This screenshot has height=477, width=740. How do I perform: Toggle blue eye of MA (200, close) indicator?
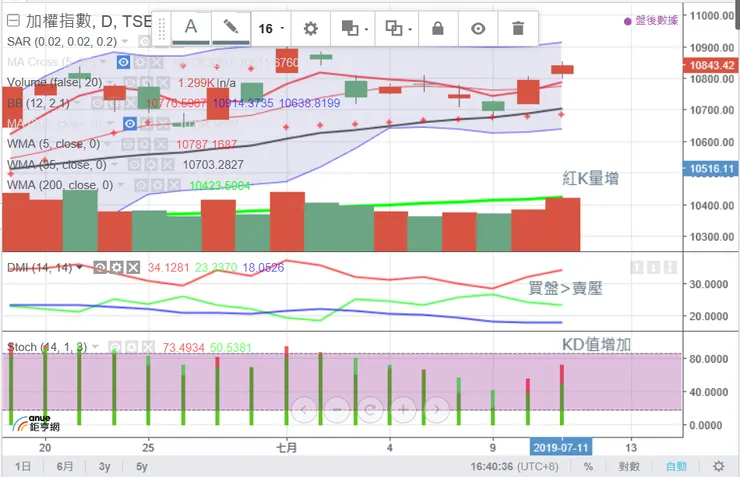[130, 124]
